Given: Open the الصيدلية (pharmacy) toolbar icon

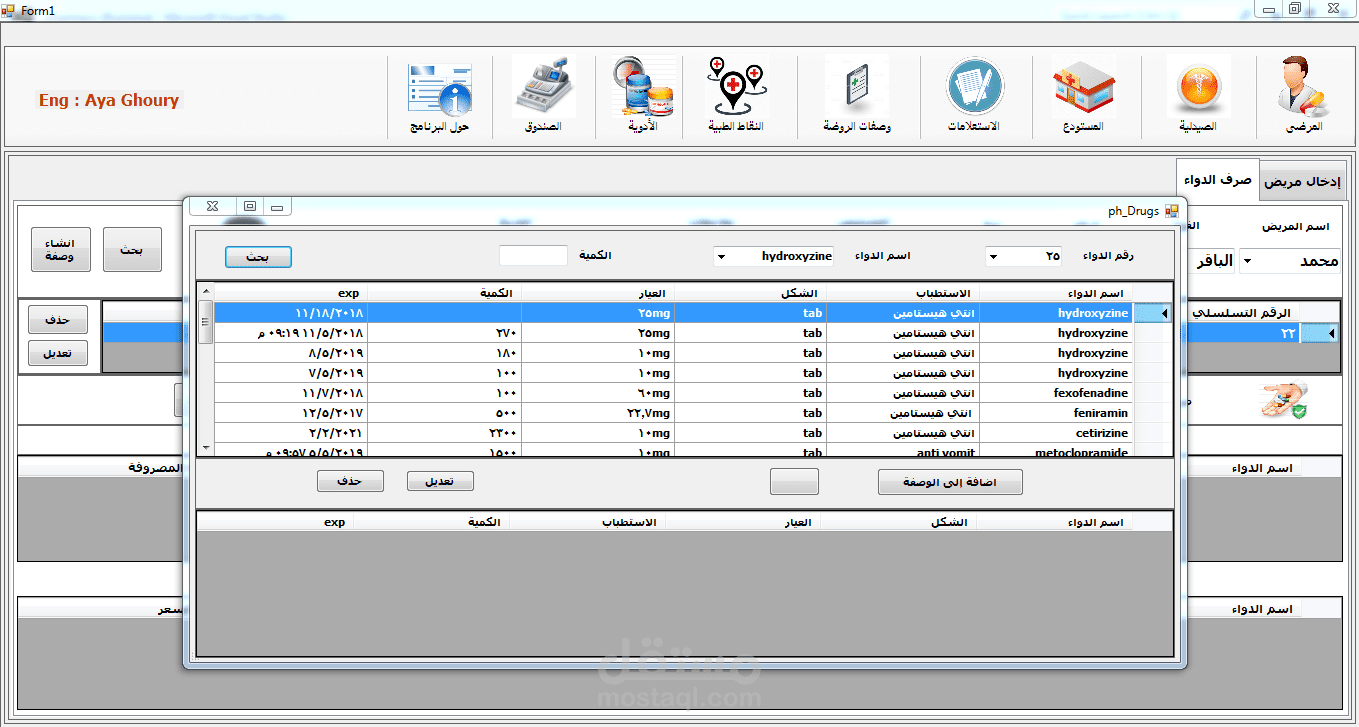Looking at the screenshot, I should (x=1199, y=96).
